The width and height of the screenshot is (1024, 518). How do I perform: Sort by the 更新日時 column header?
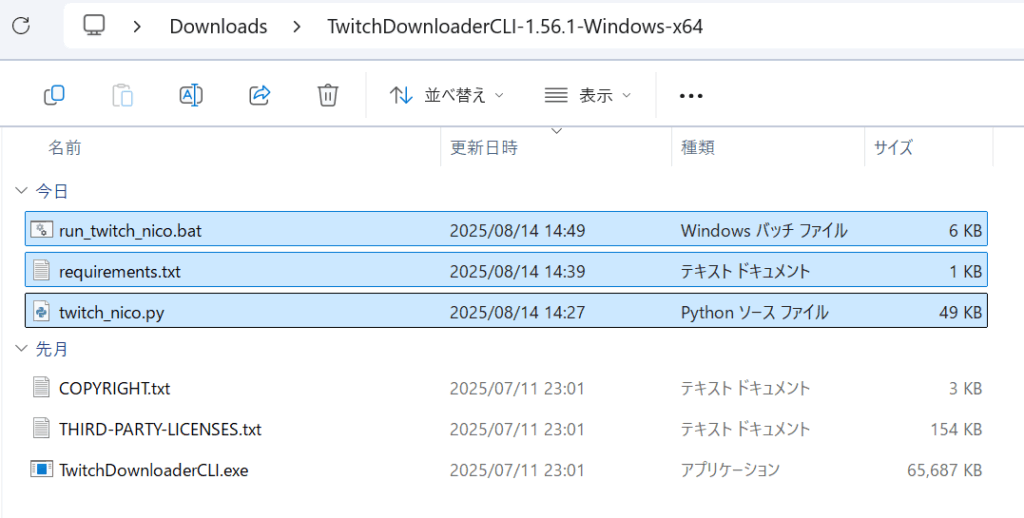(x=484, y=148)
